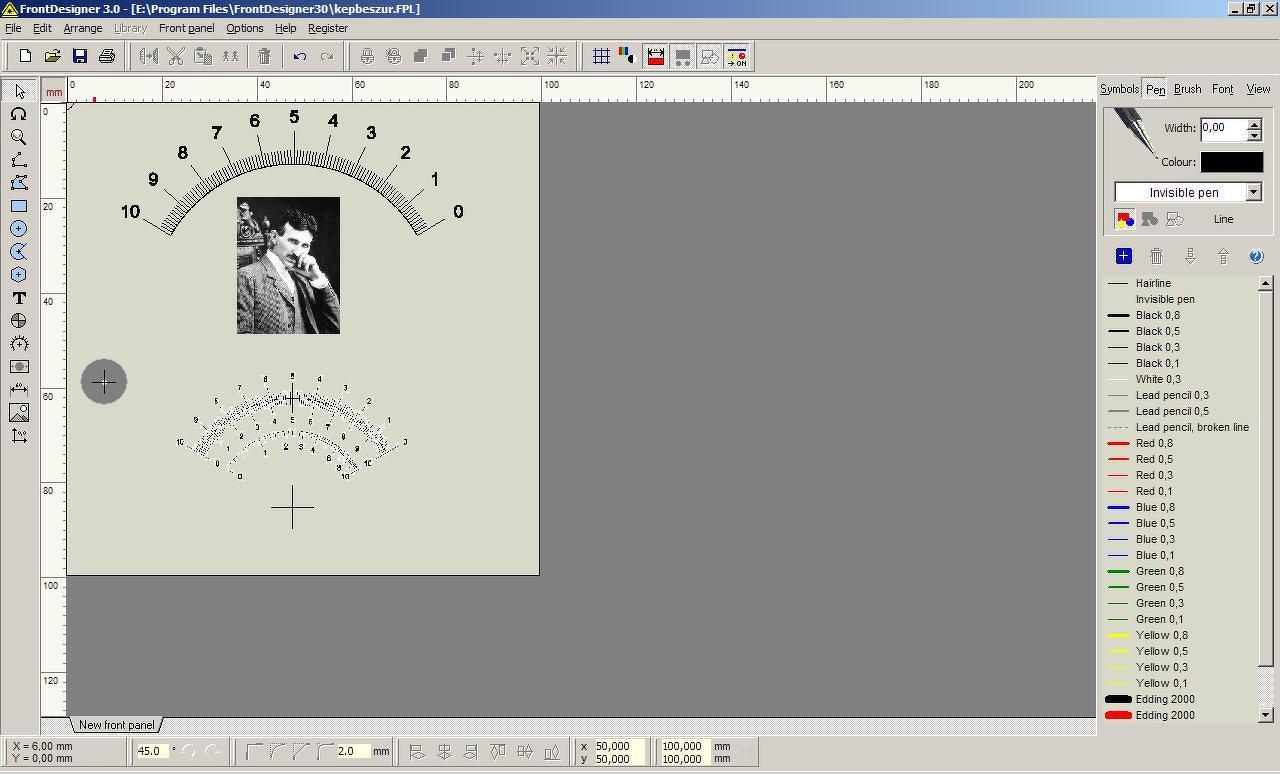Image resolution: width=1280 pixels, height=774 pixels.
Task: Select the Scale dial tool
Action: (x=18, y=344)
